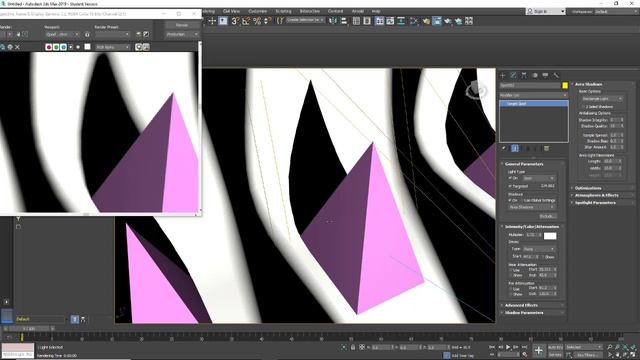The image size is (640, 360).
Task: Switch to the Motion command panel tab
Action: (x=535, y=76)
